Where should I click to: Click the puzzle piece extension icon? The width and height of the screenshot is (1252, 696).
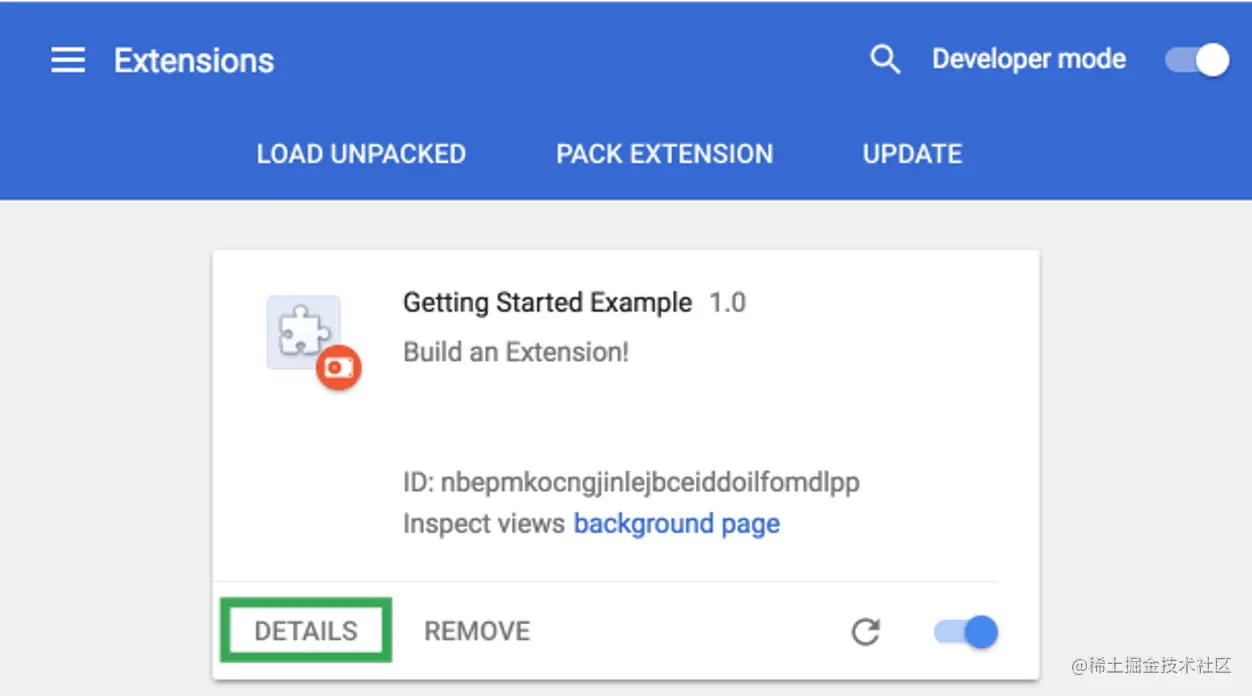(303, 332)
